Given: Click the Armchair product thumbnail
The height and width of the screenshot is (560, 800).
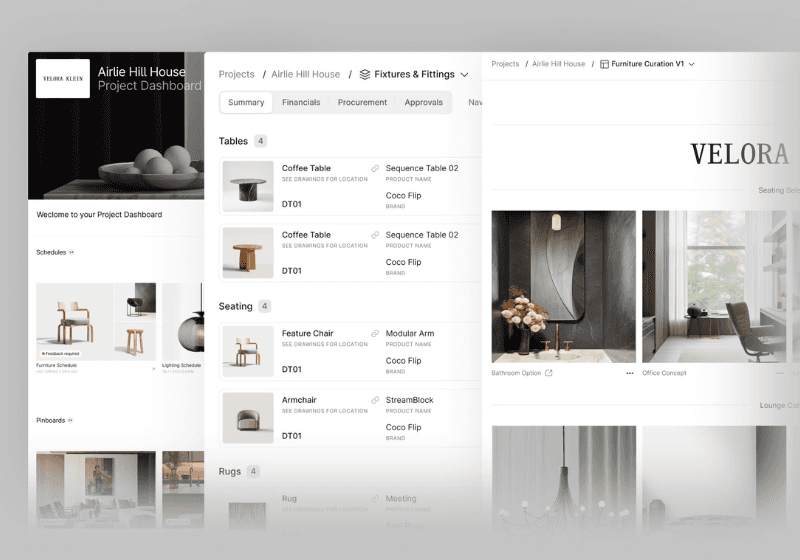Looking at the screenshot, I should [x=248, y=418].
